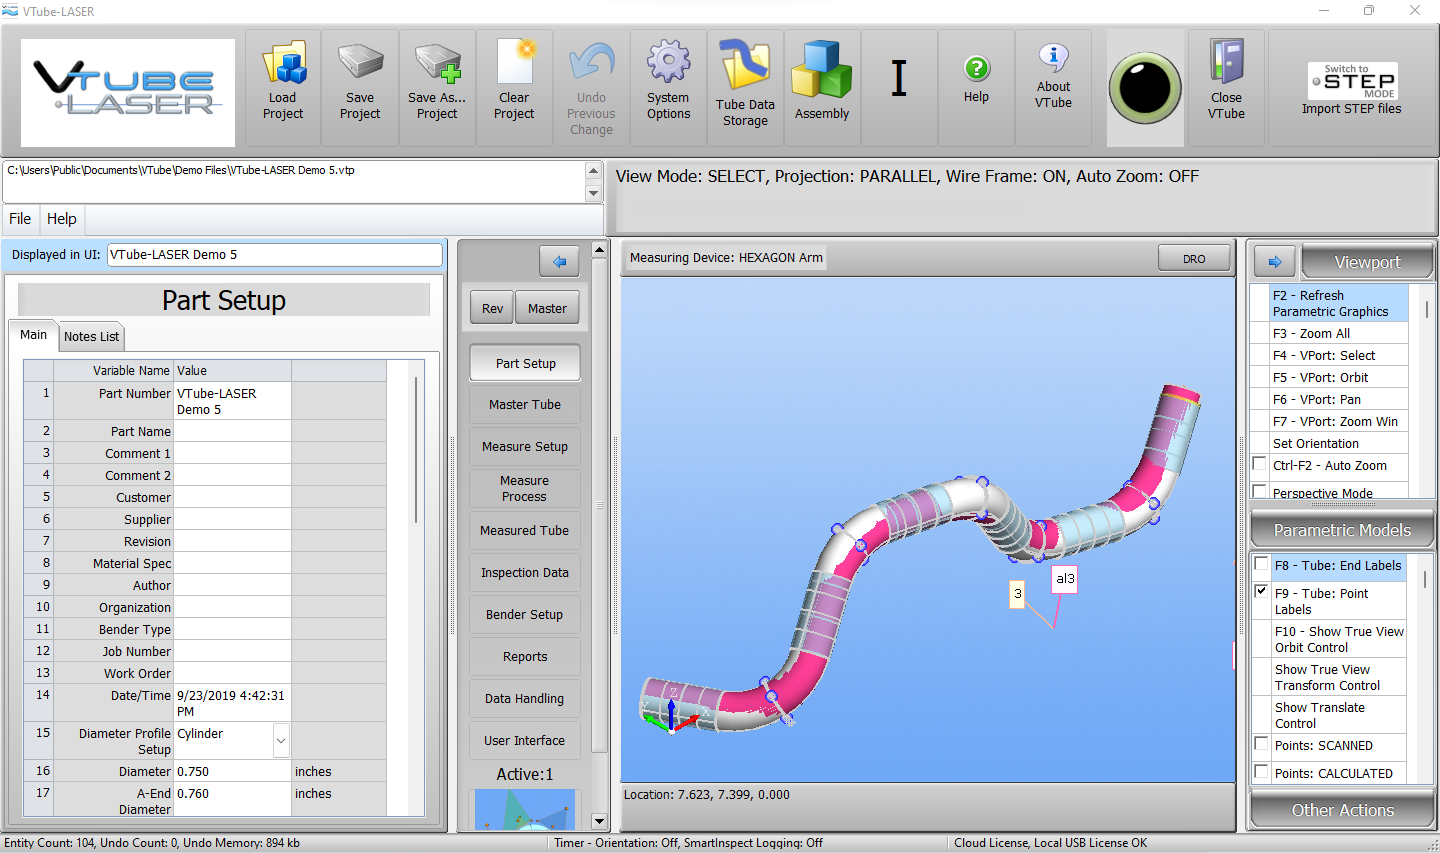Expand the Other Actions panel
The height and width of the screenshot is (853, 1440).
click(x=1342, y=810)
